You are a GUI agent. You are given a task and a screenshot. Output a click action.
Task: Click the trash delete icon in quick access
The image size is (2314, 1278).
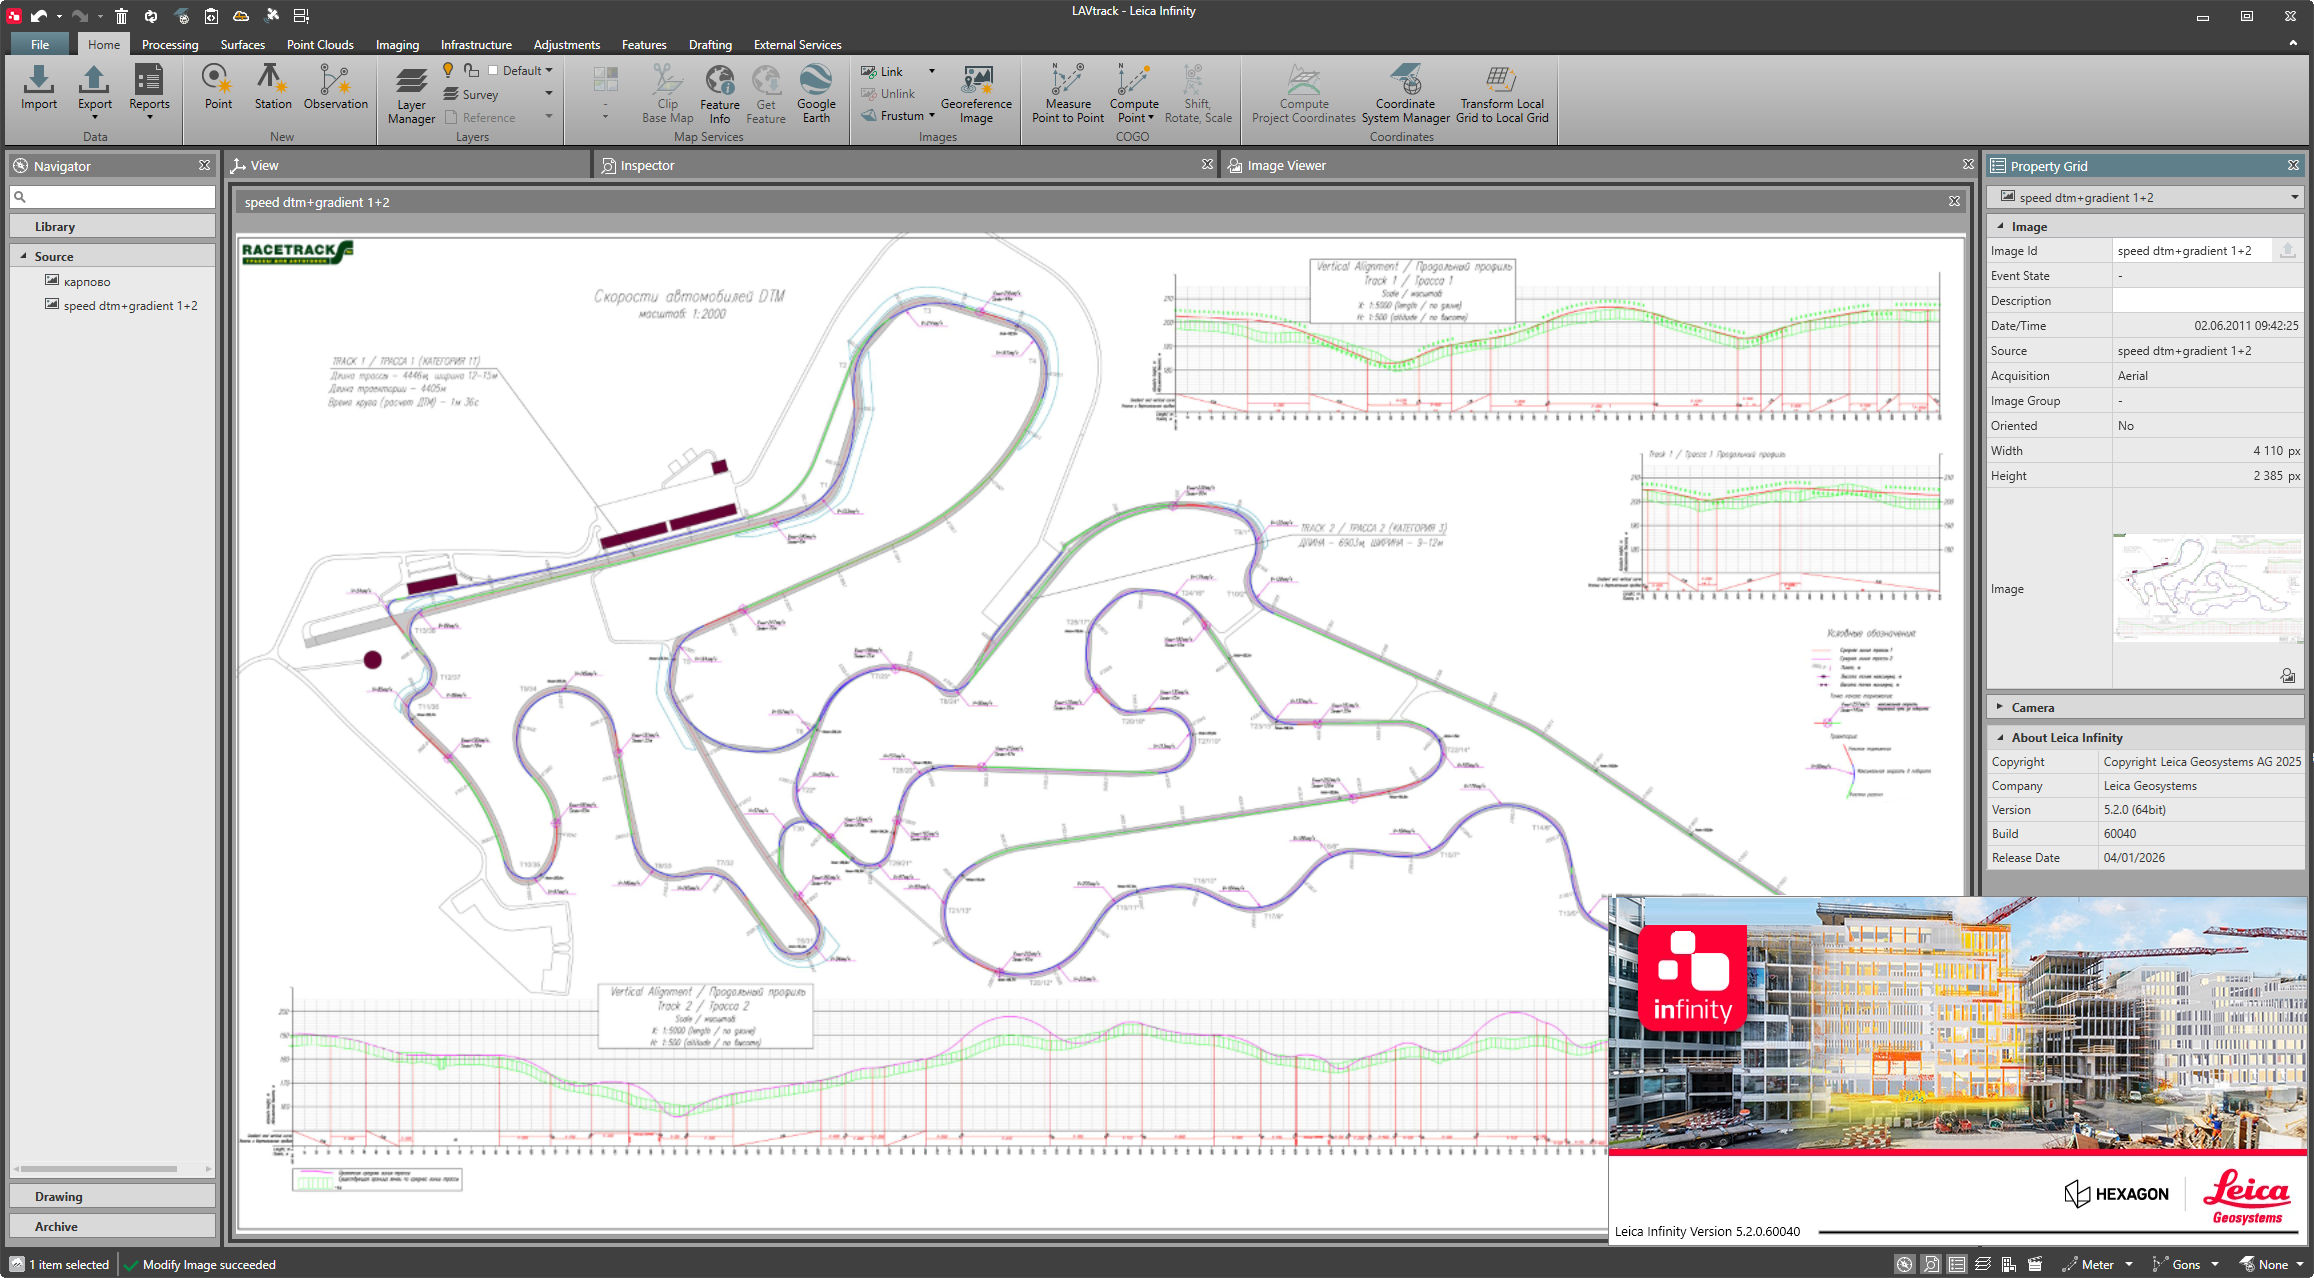(x=121, y=15)
